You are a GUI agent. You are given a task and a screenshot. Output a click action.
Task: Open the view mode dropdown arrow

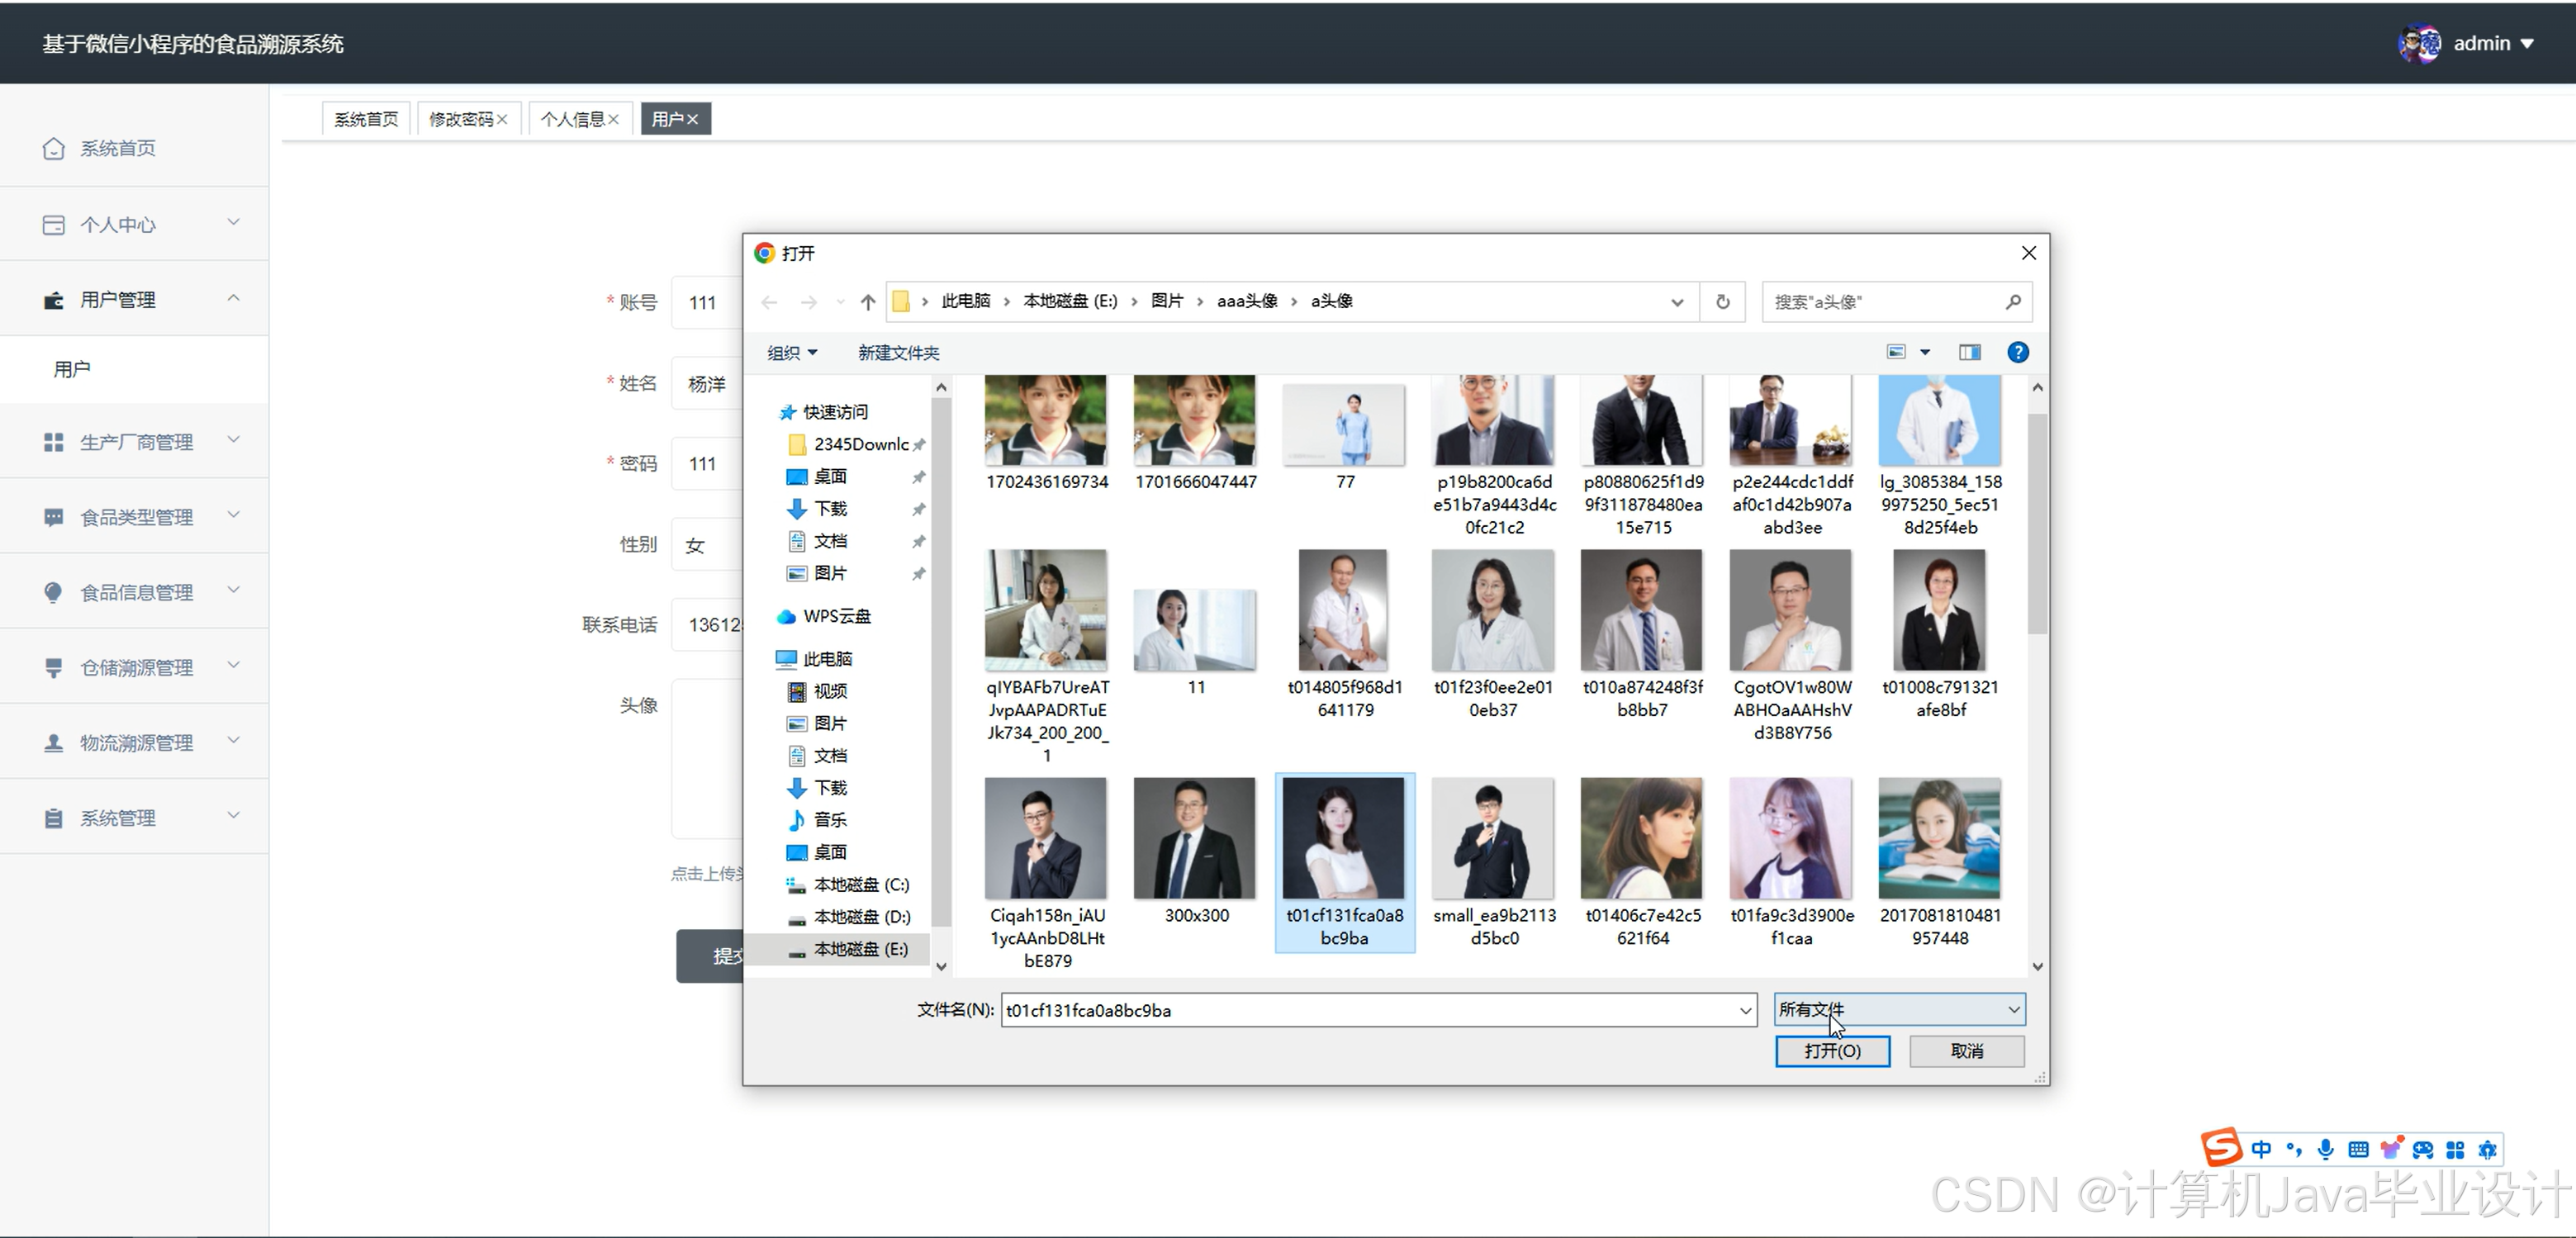1924,352
